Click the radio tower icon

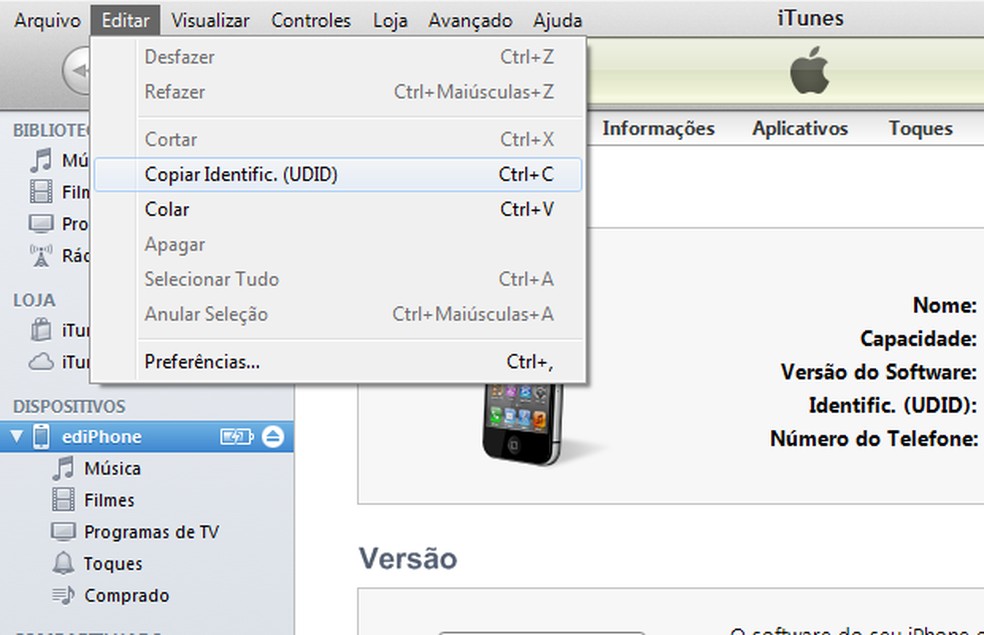41,255
